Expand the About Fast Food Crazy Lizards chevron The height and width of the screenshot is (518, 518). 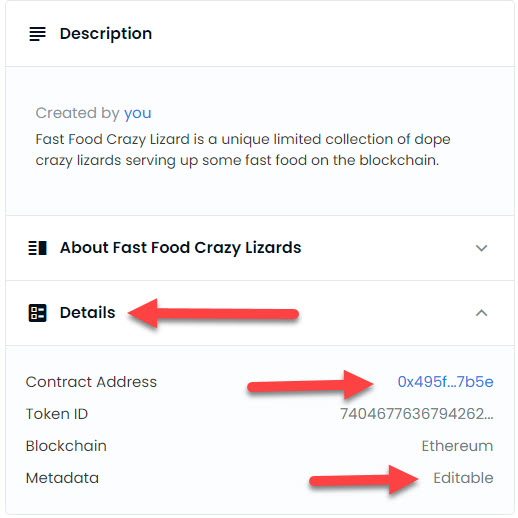point(481,248)
